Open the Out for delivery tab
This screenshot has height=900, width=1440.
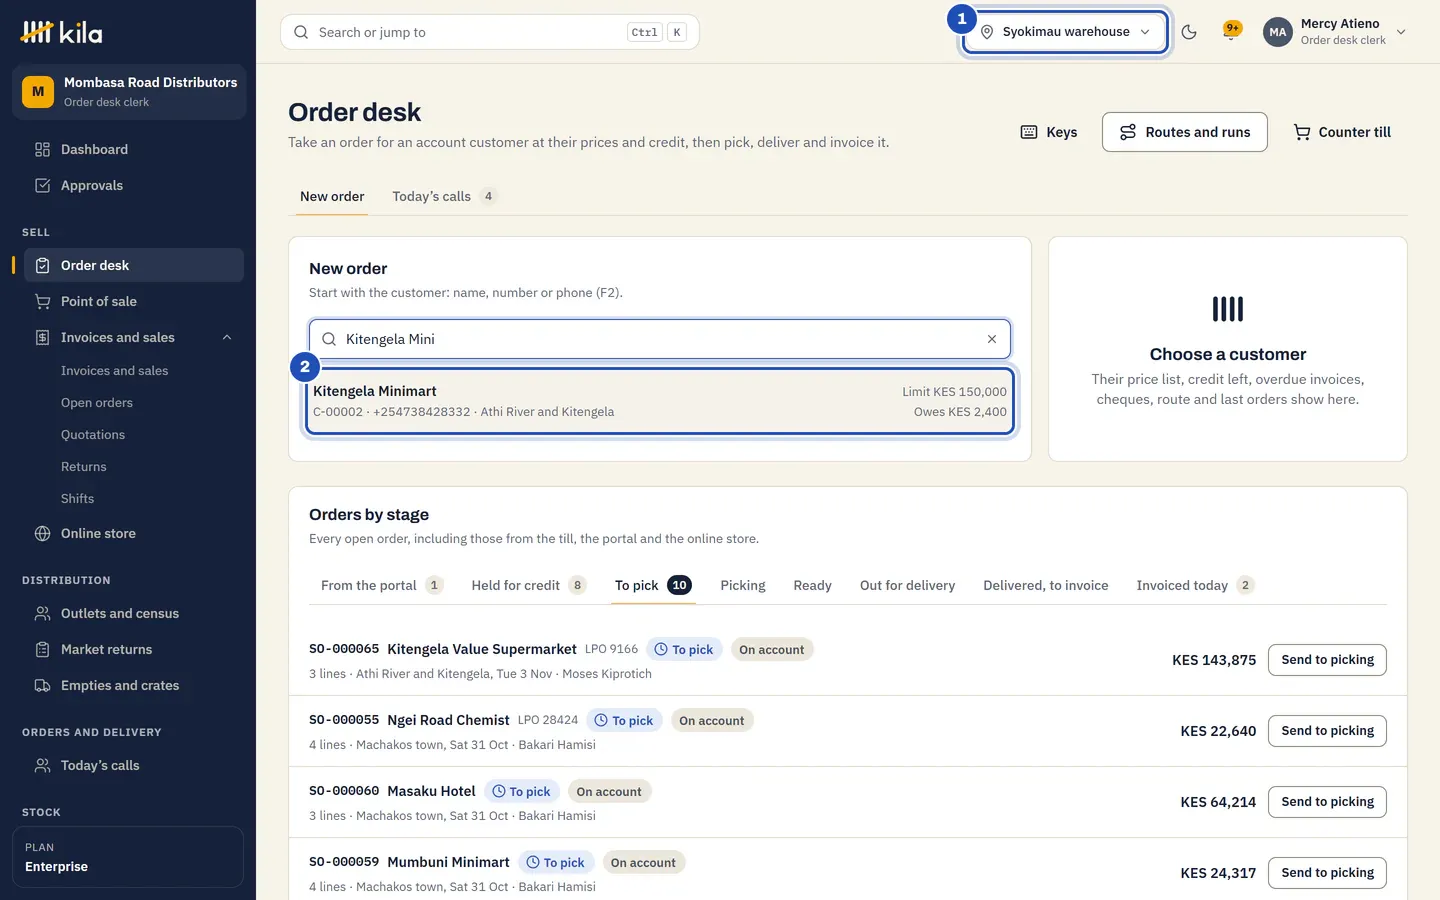tap(907, 585)
